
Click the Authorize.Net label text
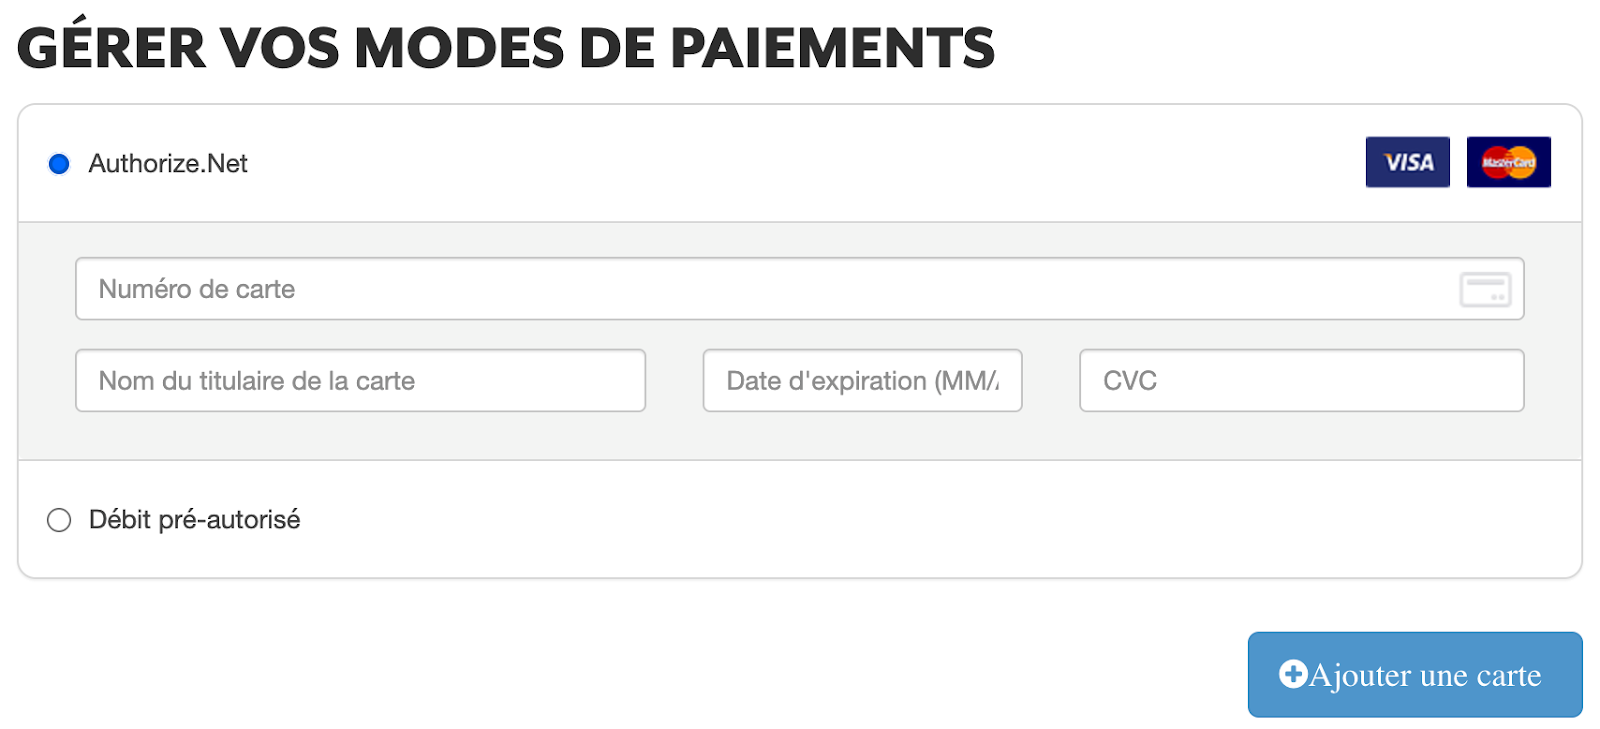[168, 164]
